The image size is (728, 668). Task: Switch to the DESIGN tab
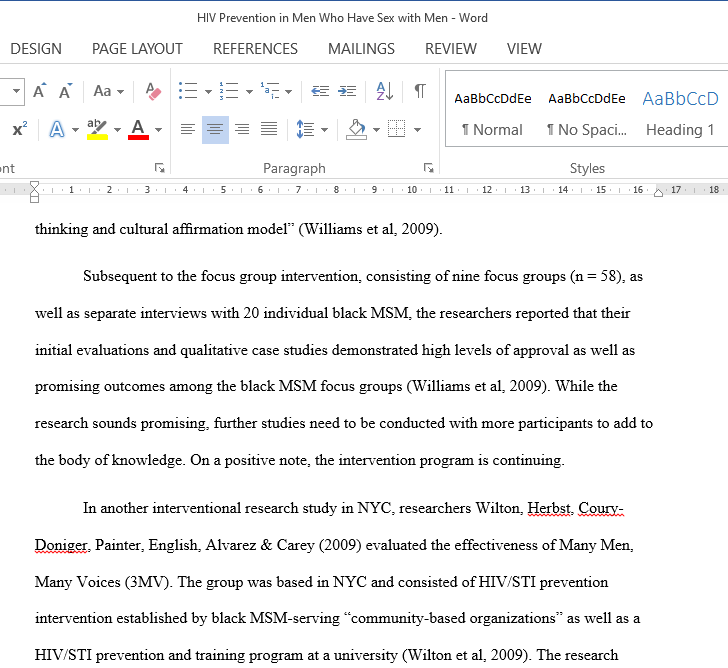pyautogui.click(x=36, y=49)
